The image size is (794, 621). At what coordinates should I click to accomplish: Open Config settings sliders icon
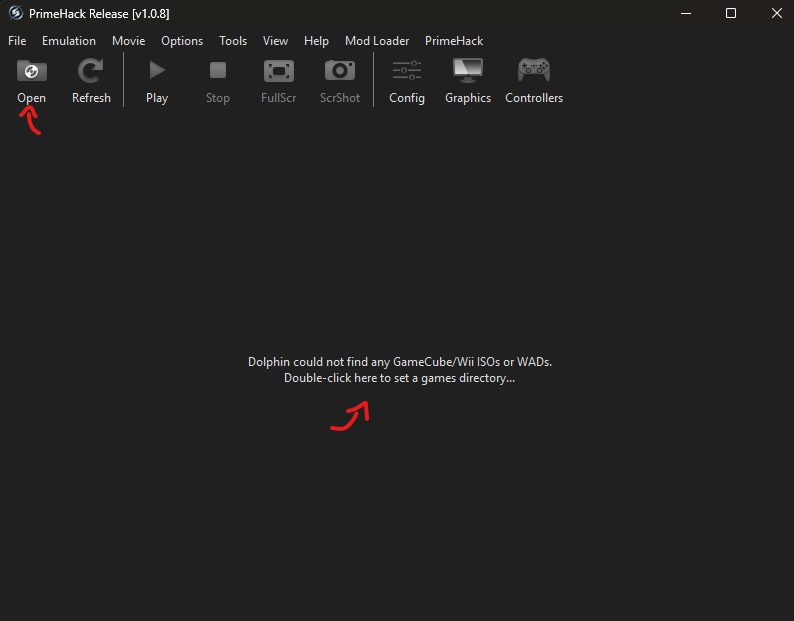(407, 70)
